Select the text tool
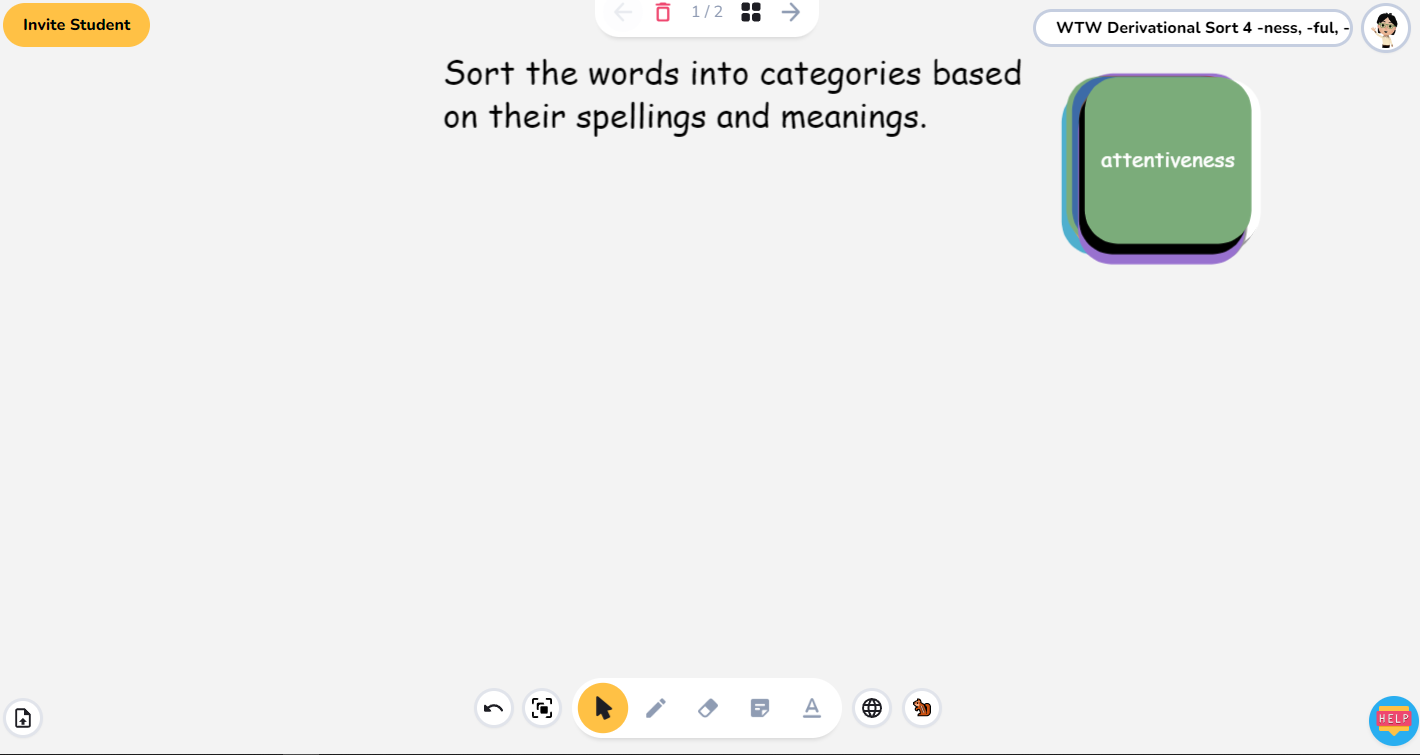Viewport: 1420px width, 755px height. click(811, 708)
